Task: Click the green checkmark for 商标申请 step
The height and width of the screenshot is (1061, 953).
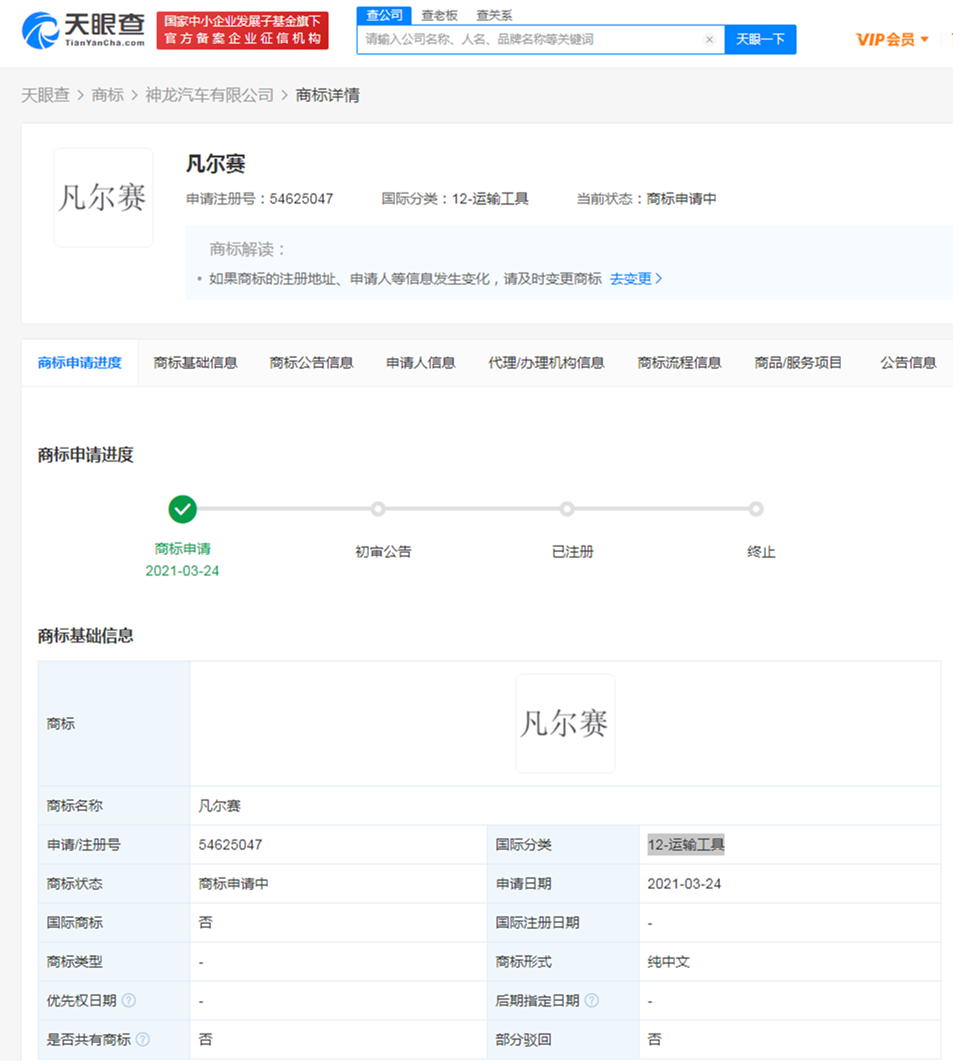Action: point(182,509)
